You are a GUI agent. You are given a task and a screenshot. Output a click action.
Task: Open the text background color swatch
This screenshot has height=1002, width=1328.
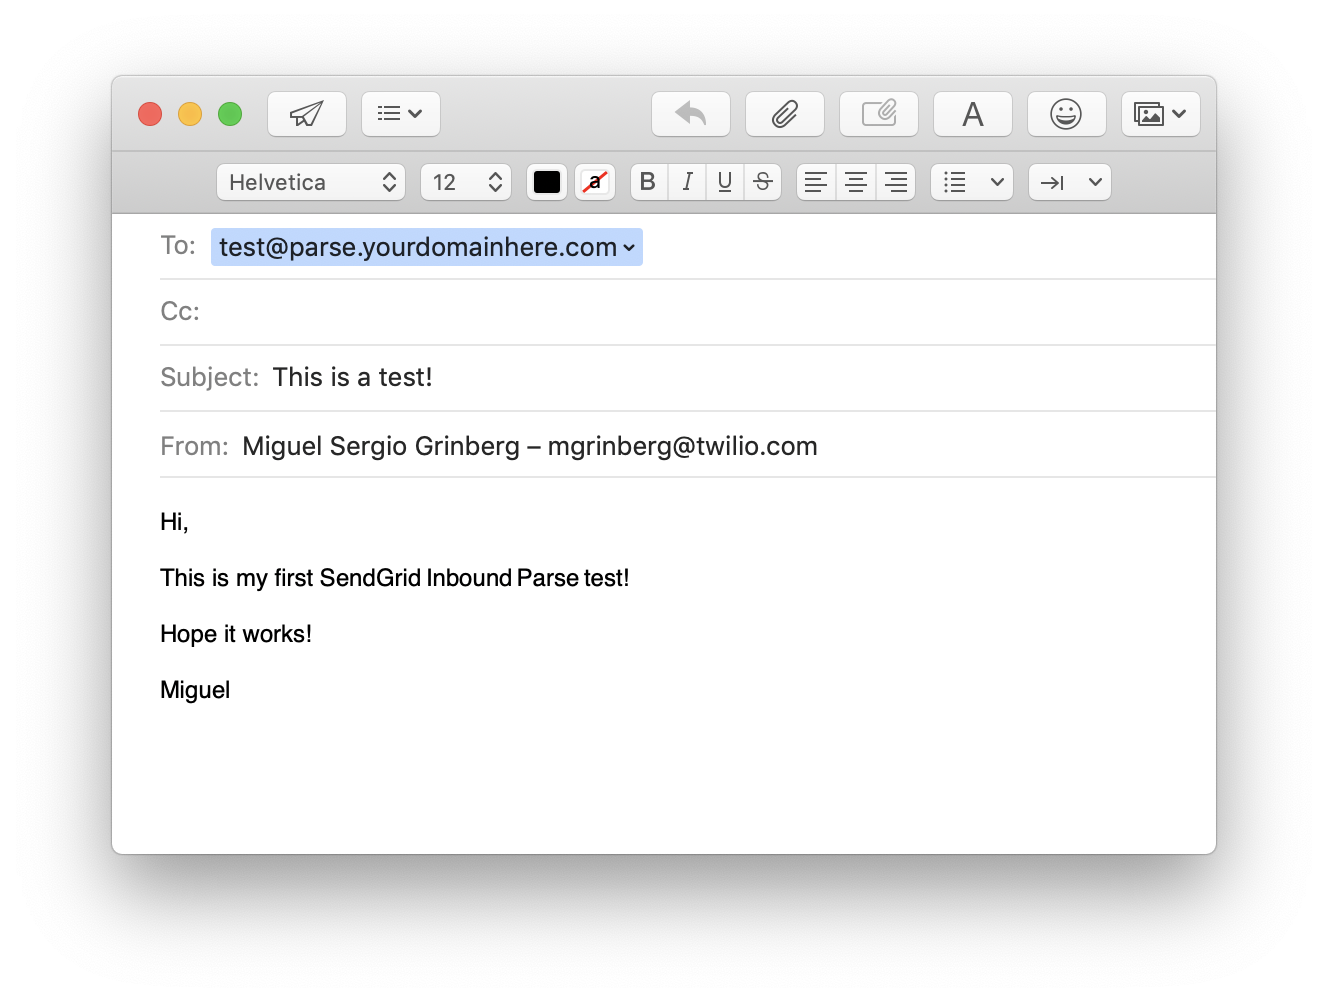(595, 182)
